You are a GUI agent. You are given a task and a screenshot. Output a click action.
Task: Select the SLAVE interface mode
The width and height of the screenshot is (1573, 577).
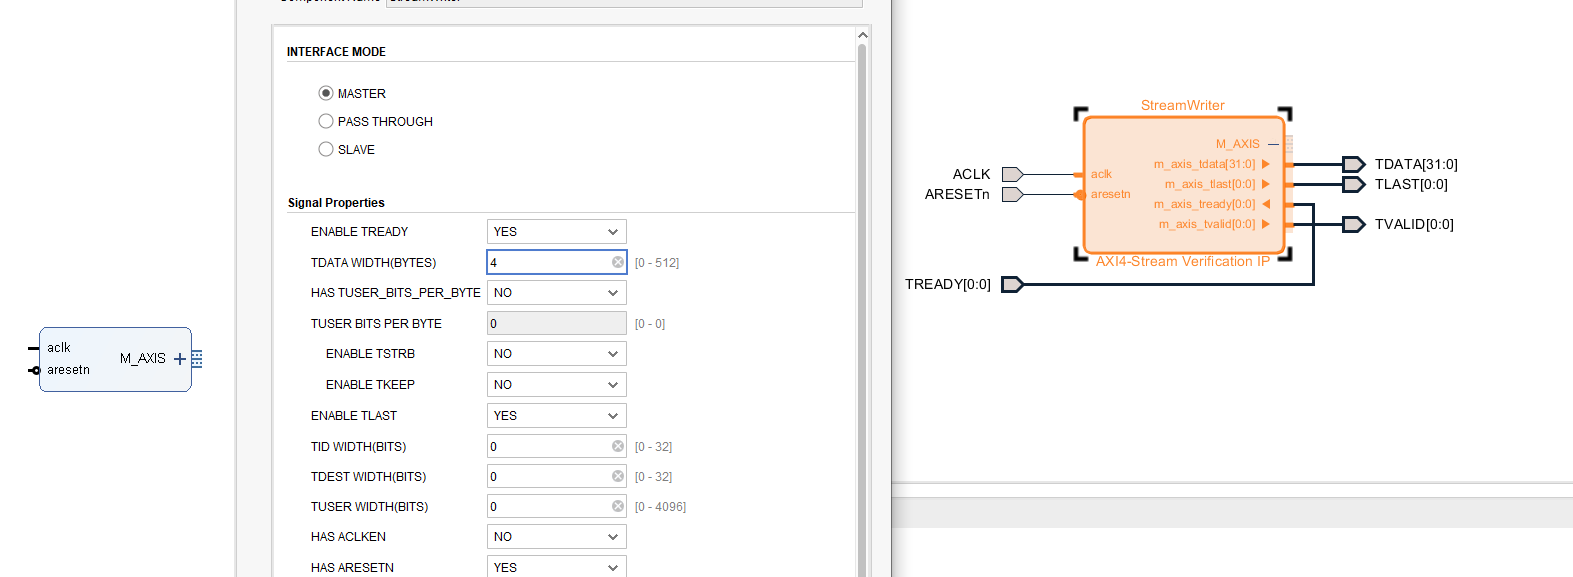326,149
